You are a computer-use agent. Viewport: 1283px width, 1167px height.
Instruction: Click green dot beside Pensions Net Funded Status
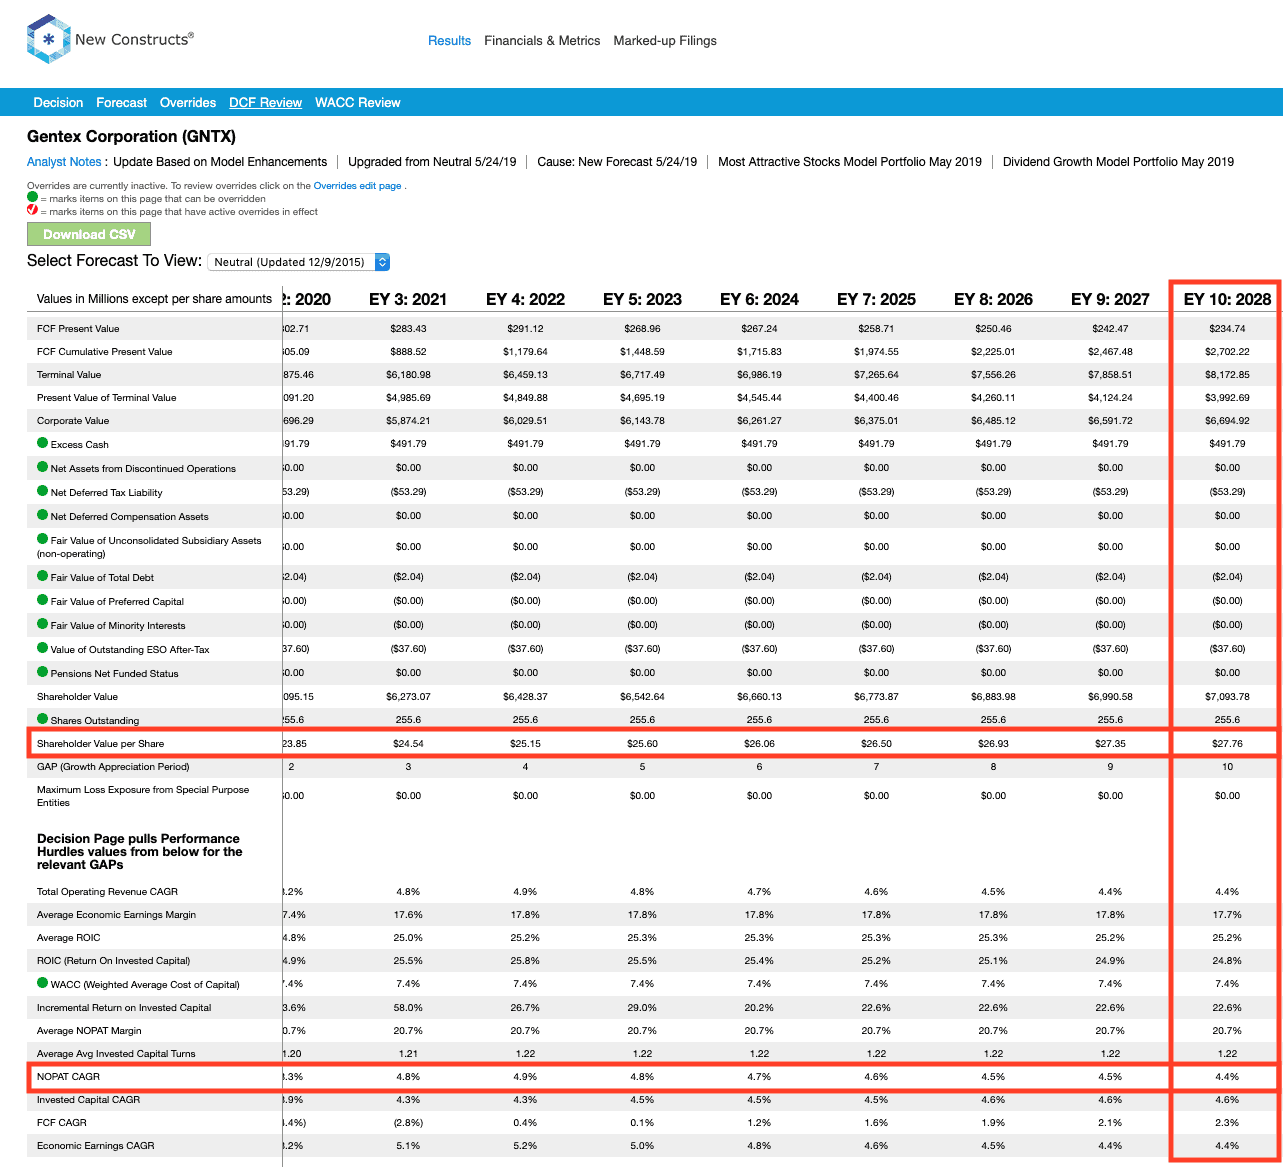[x=43, y=672]
